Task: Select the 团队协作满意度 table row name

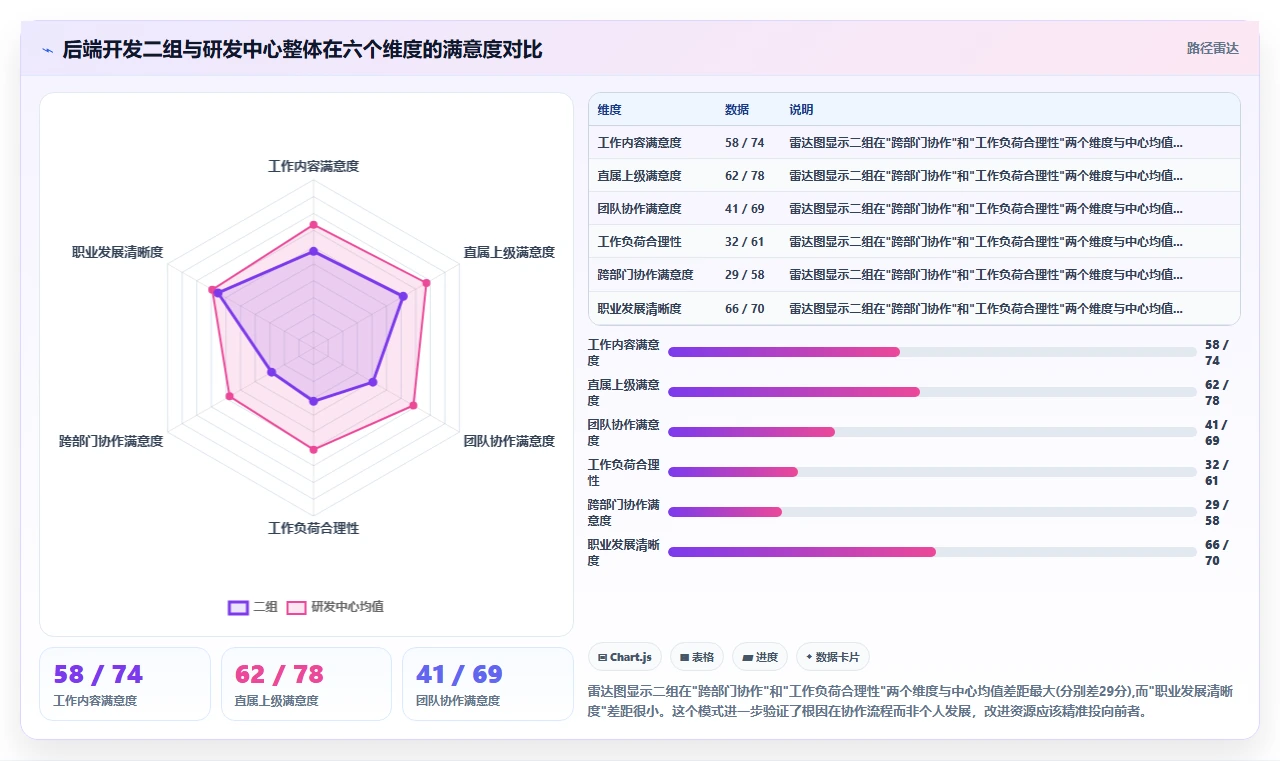Action: pyautogui.click(x=639, y=209)
